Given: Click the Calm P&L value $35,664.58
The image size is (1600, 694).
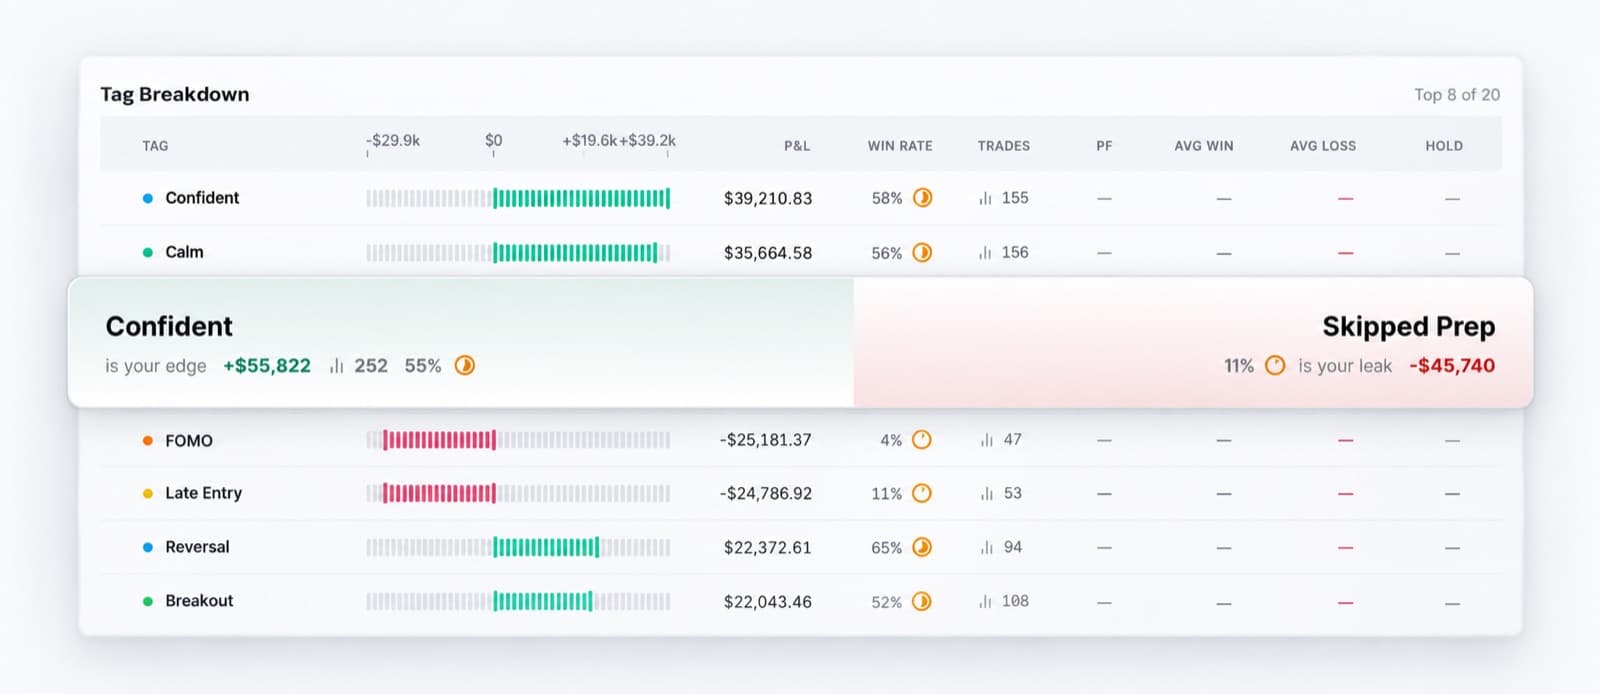Looking at the screenshot, I should click(768, 253).
